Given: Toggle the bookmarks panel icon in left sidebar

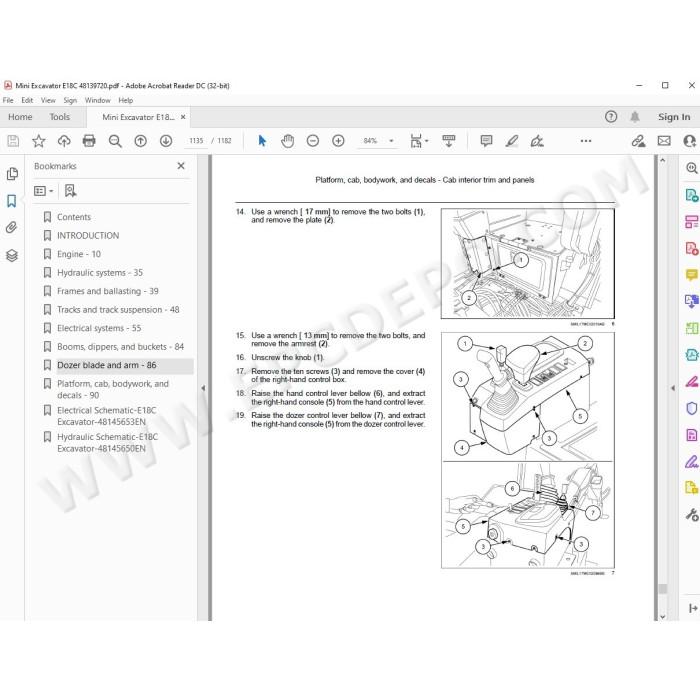Looking at the screenshot, I should 12,201.
